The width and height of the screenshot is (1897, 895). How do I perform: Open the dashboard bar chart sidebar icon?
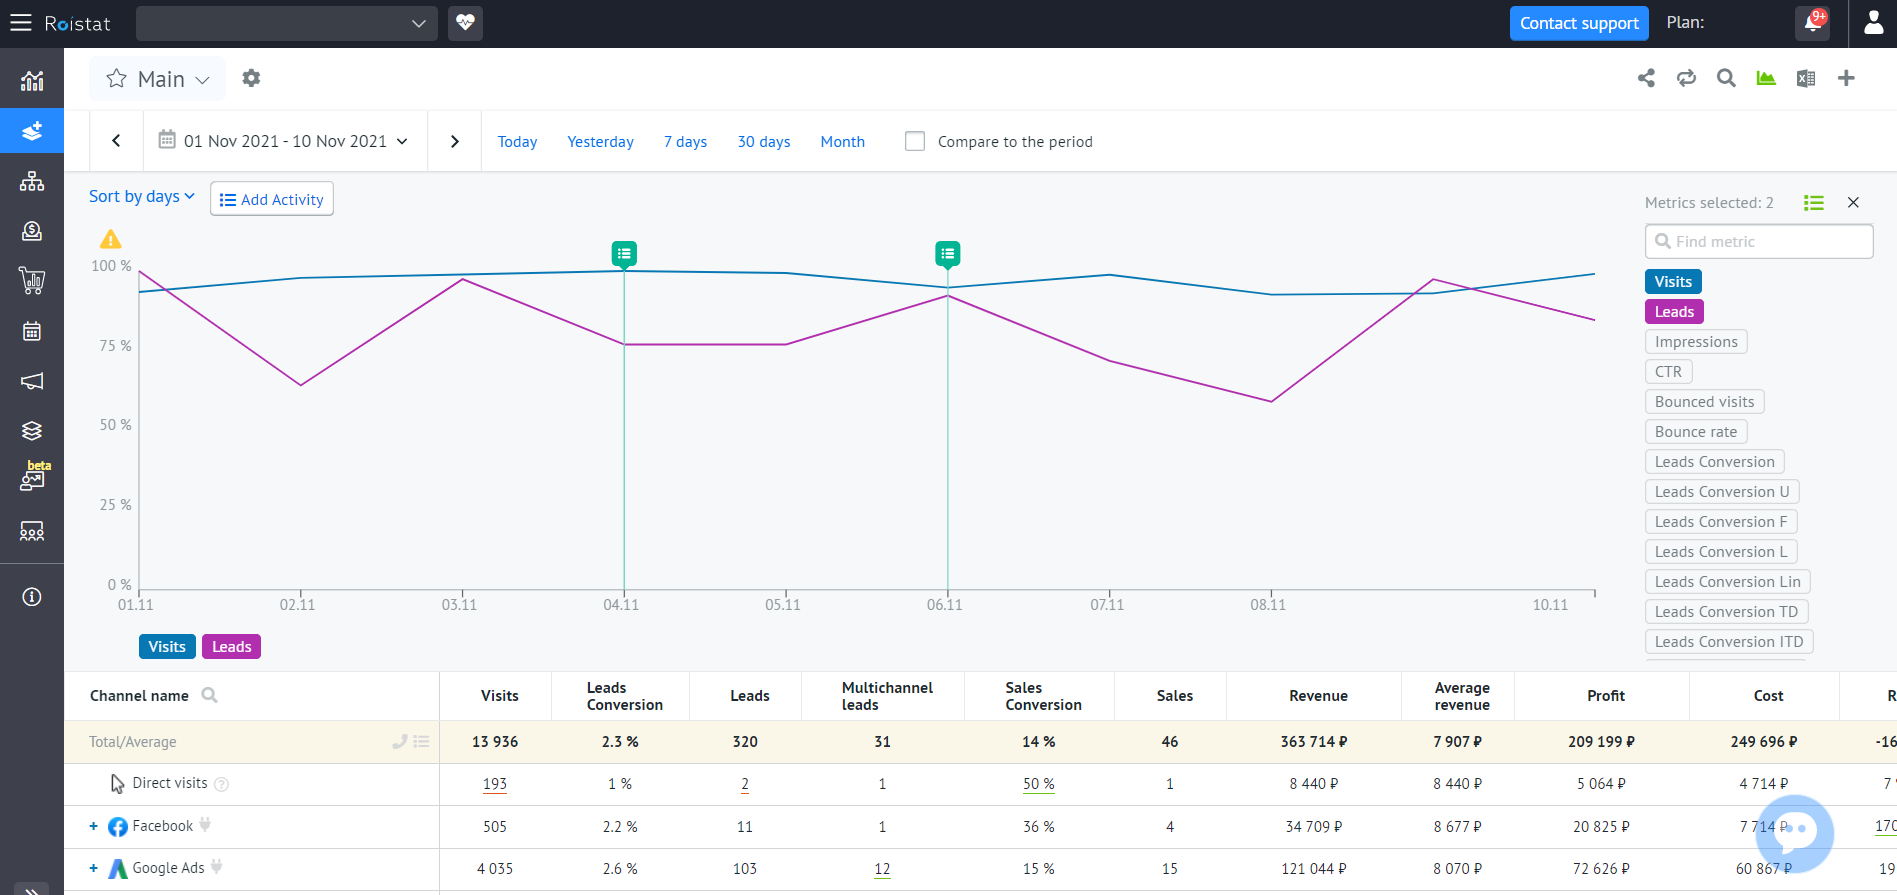(32, 80)
